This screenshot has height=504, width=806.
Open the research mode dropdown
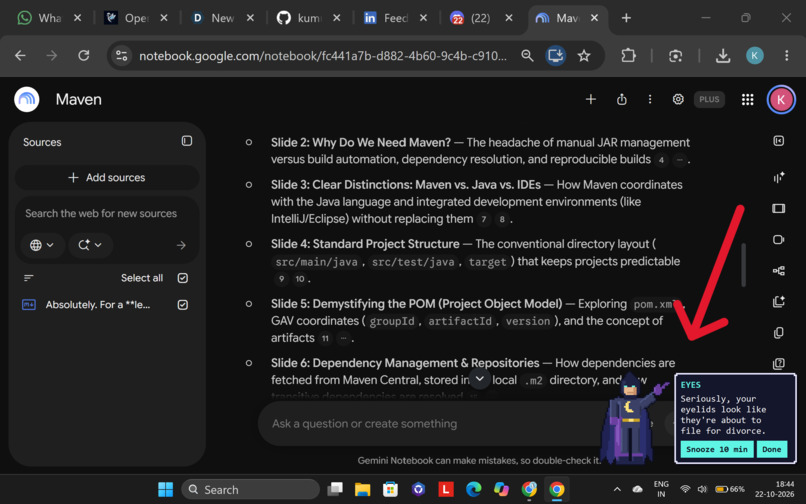click(x=89, y=245)
